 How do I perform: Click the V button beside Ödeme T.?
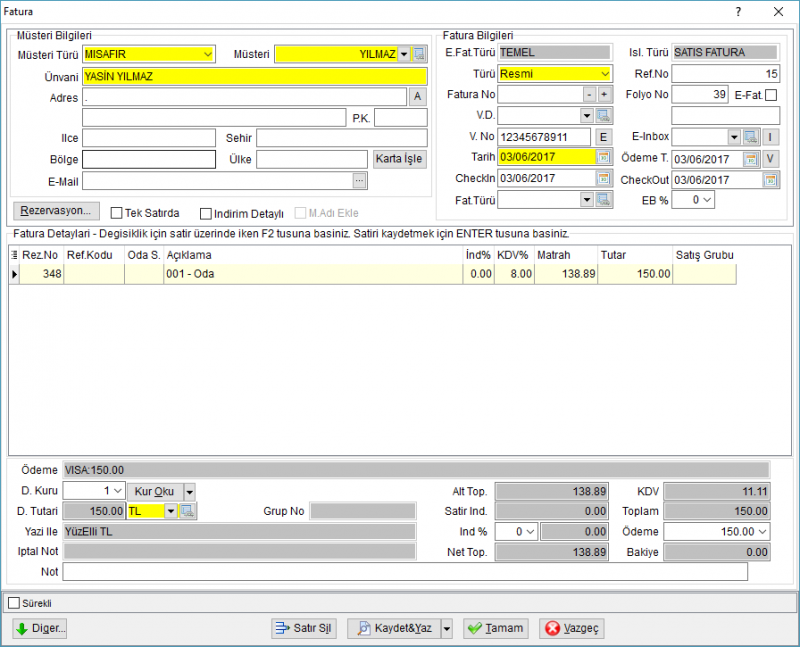(770, 159)
